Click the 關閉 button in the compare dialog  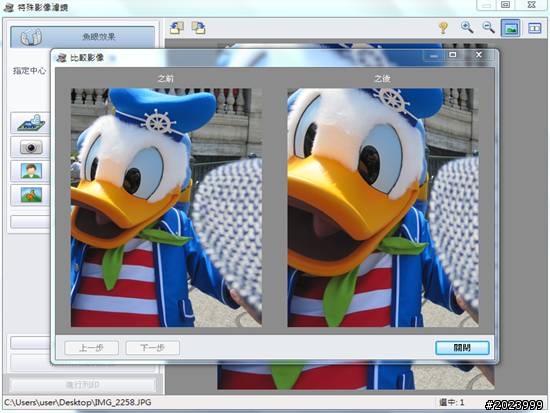[462, 347]
